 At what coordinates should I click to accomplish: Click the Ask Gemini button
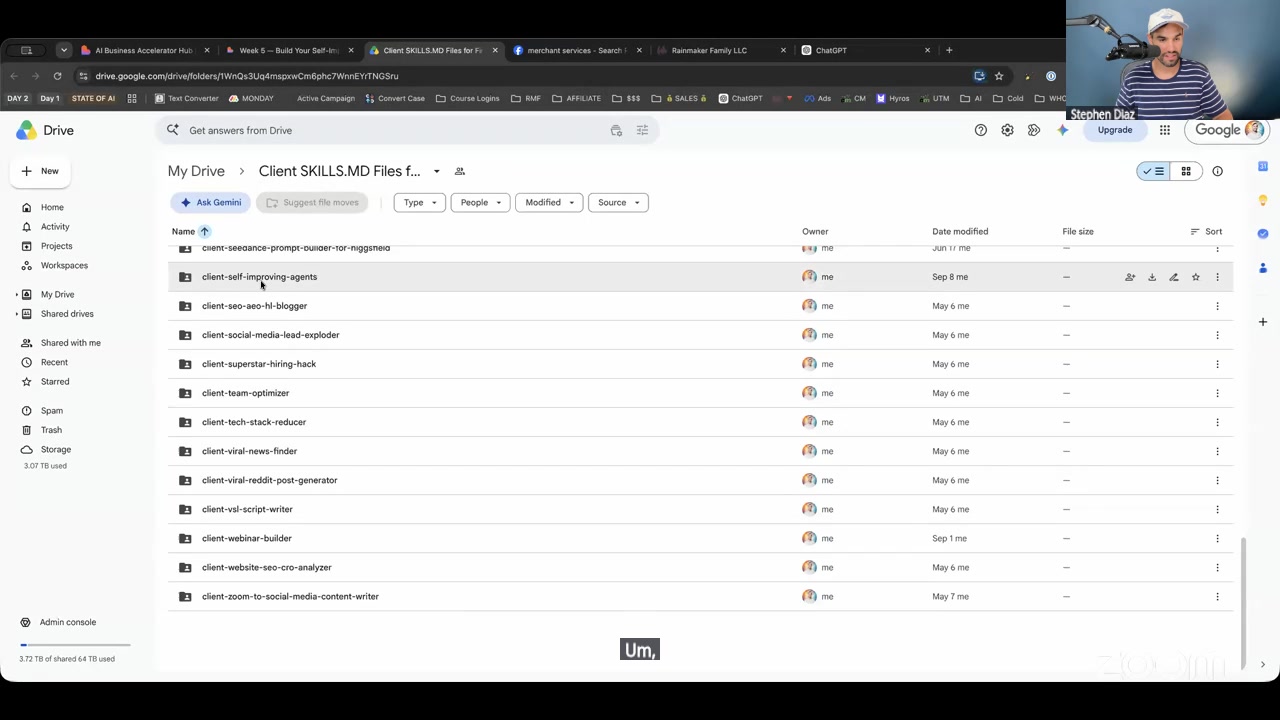pyautogui.click(x=210, y=202)
